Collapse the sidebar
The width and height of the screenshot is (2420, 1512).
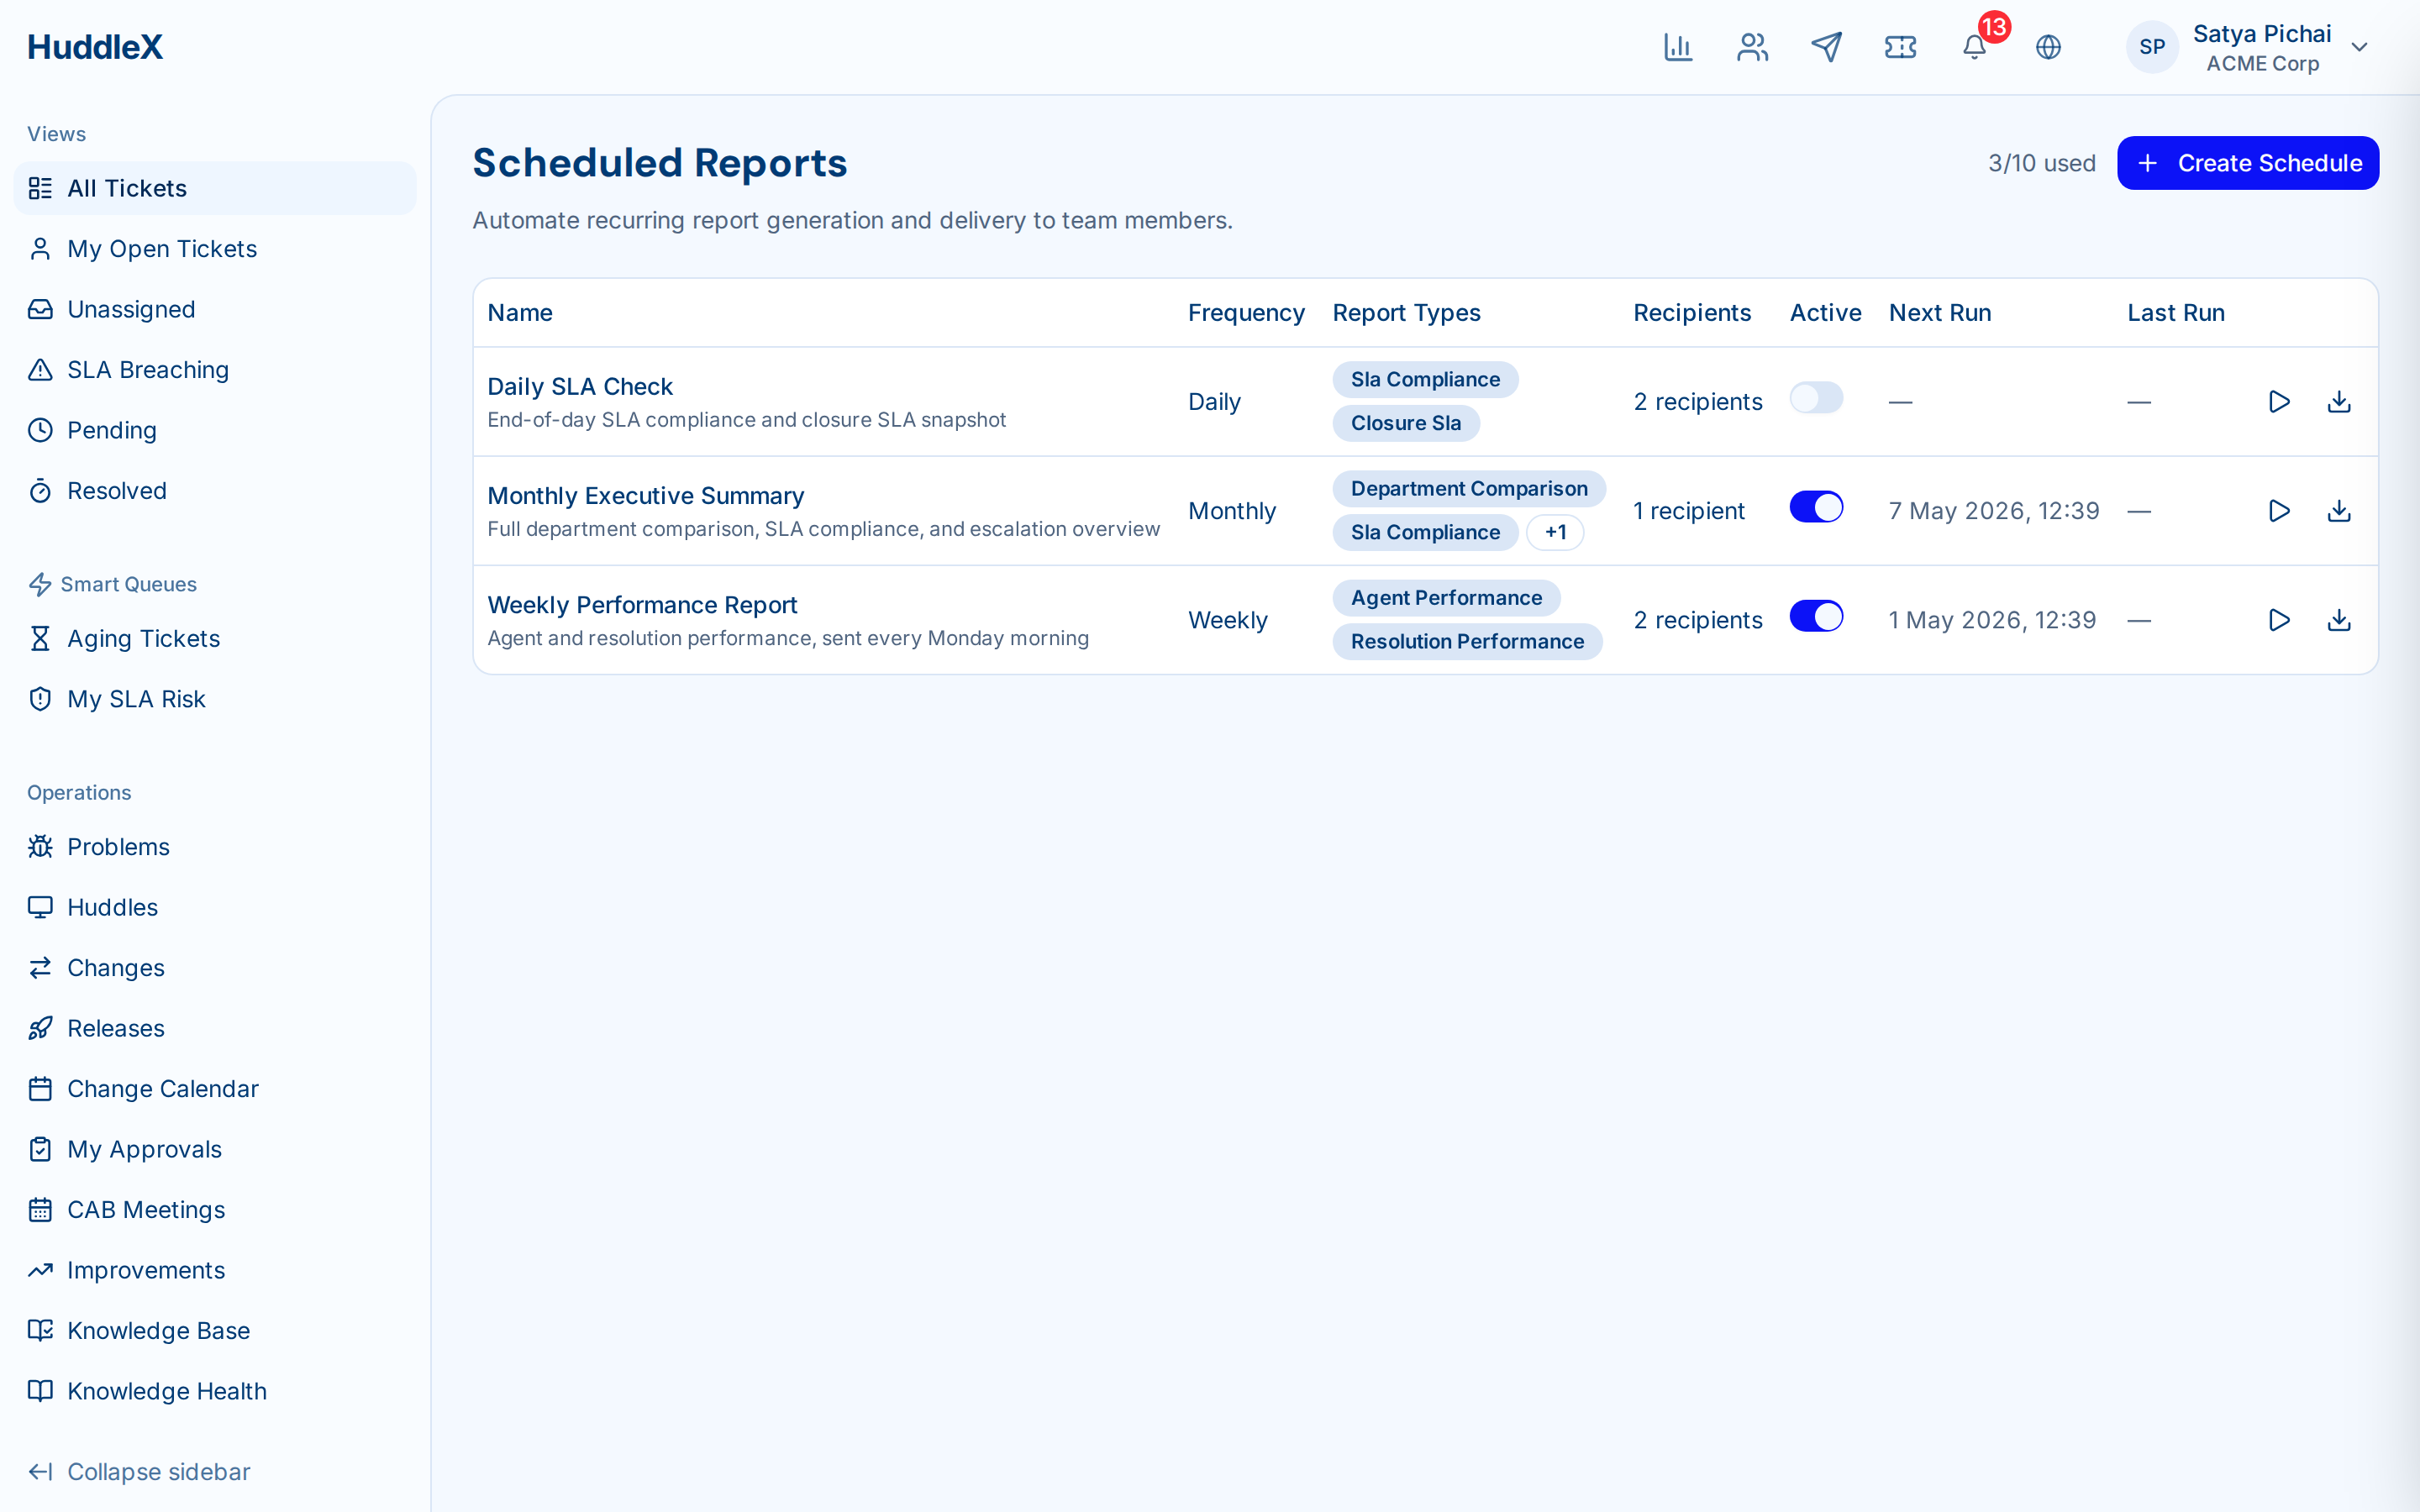click(x=139, y=1472)
